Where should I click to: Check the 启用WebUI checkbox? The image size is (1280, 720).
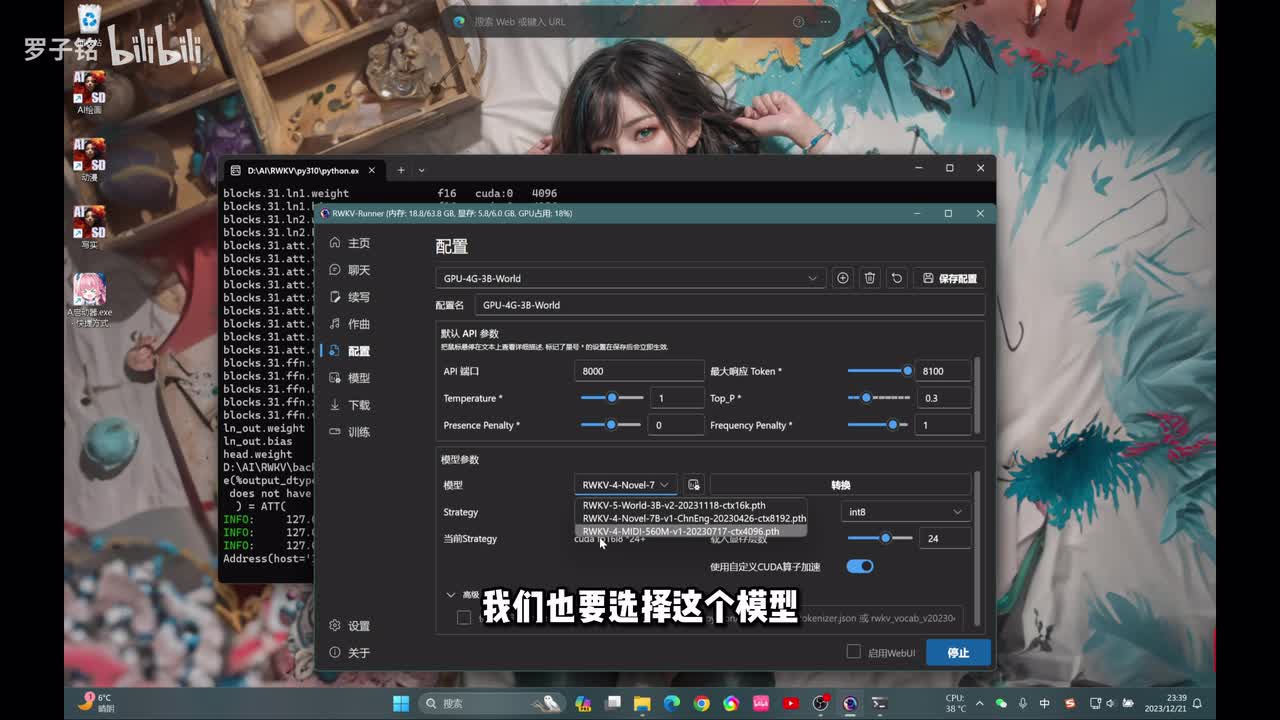[853, 652]
